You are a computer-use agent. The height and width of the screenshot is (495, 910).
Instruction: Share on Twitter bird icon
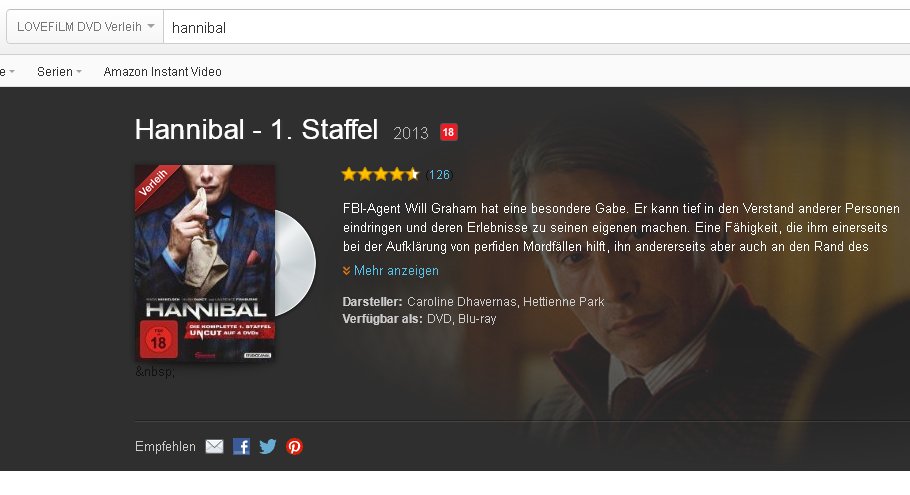click(268, 446)
